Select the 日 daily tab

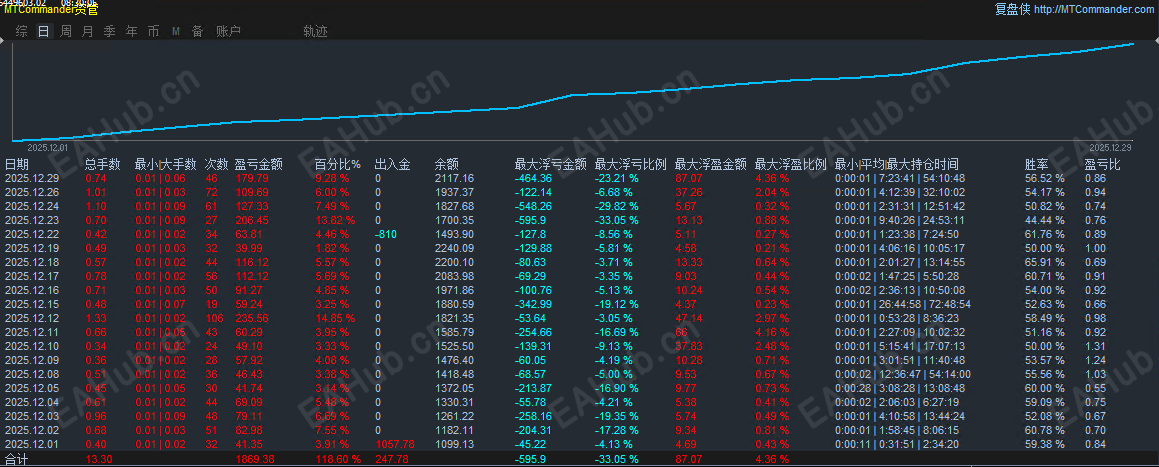pyautogui.click(x=44, y=31)
